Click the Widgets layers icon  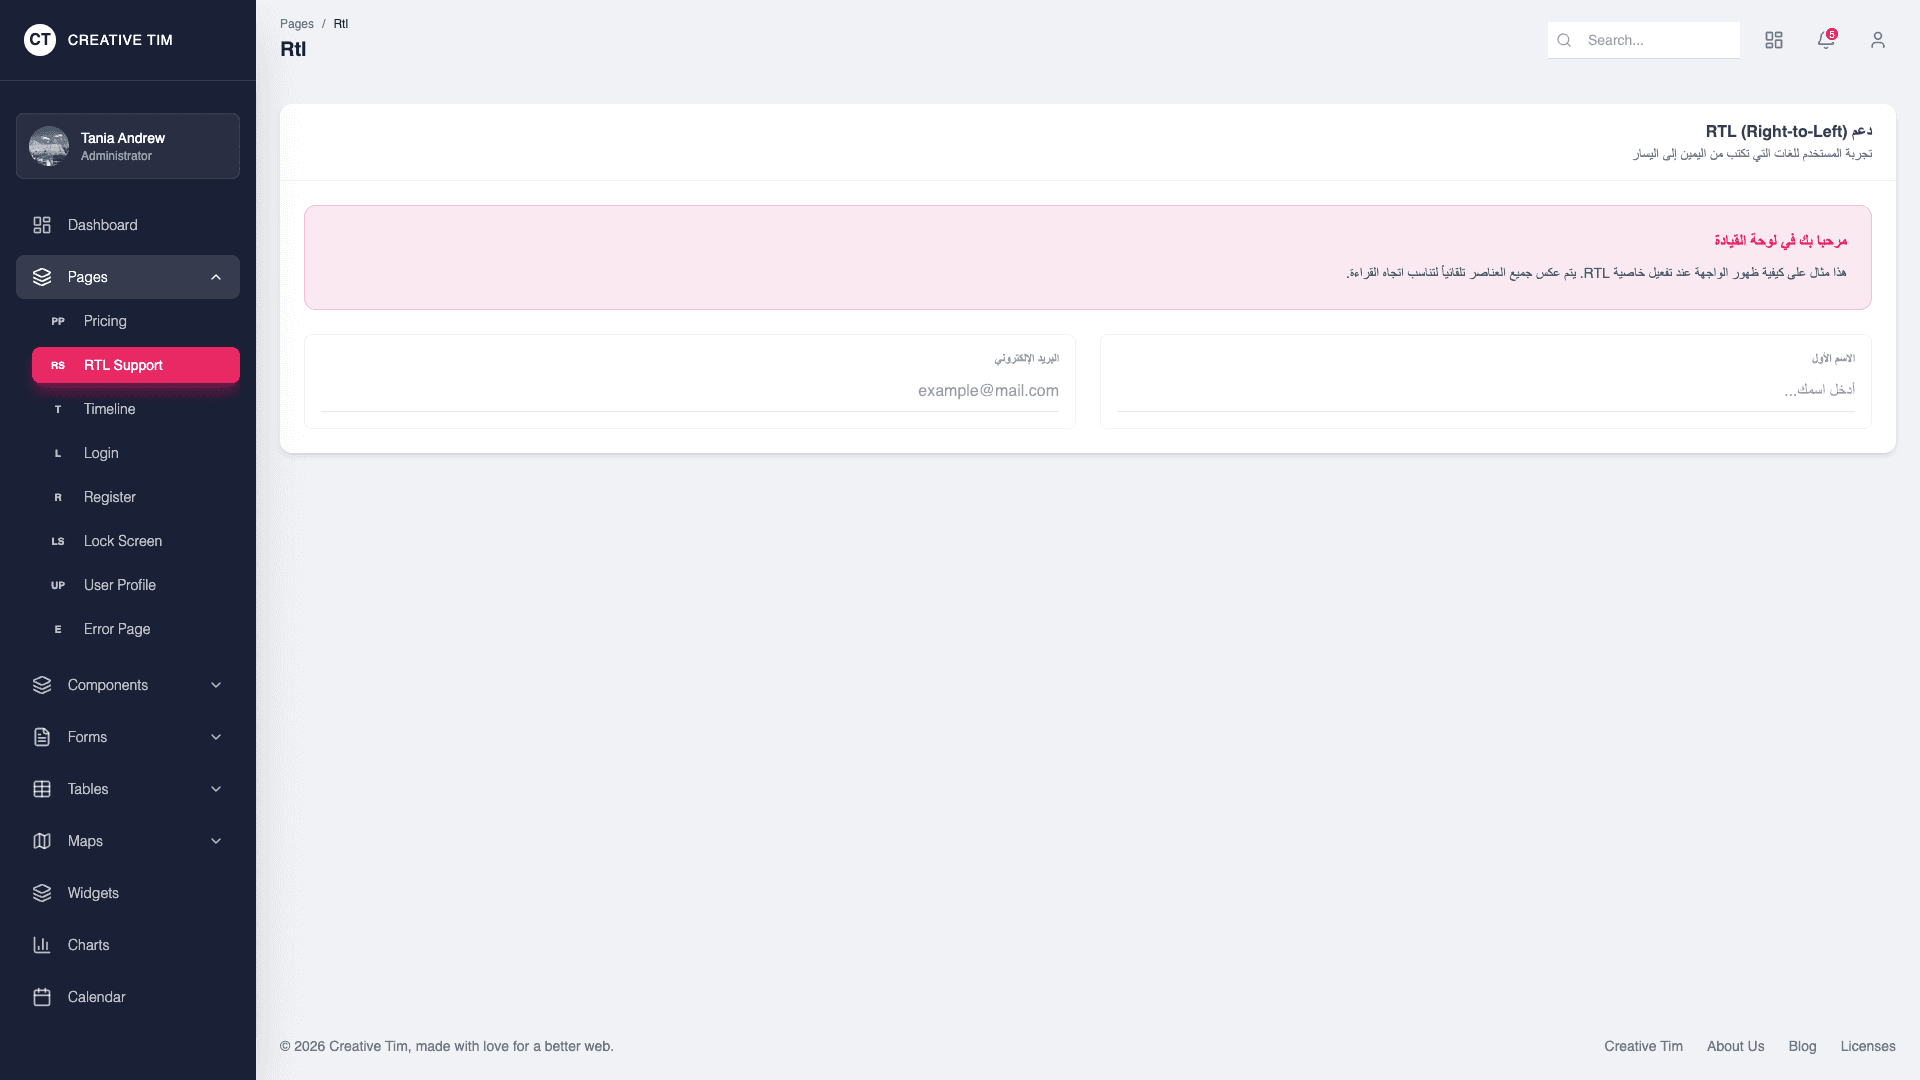coord(41,892)
